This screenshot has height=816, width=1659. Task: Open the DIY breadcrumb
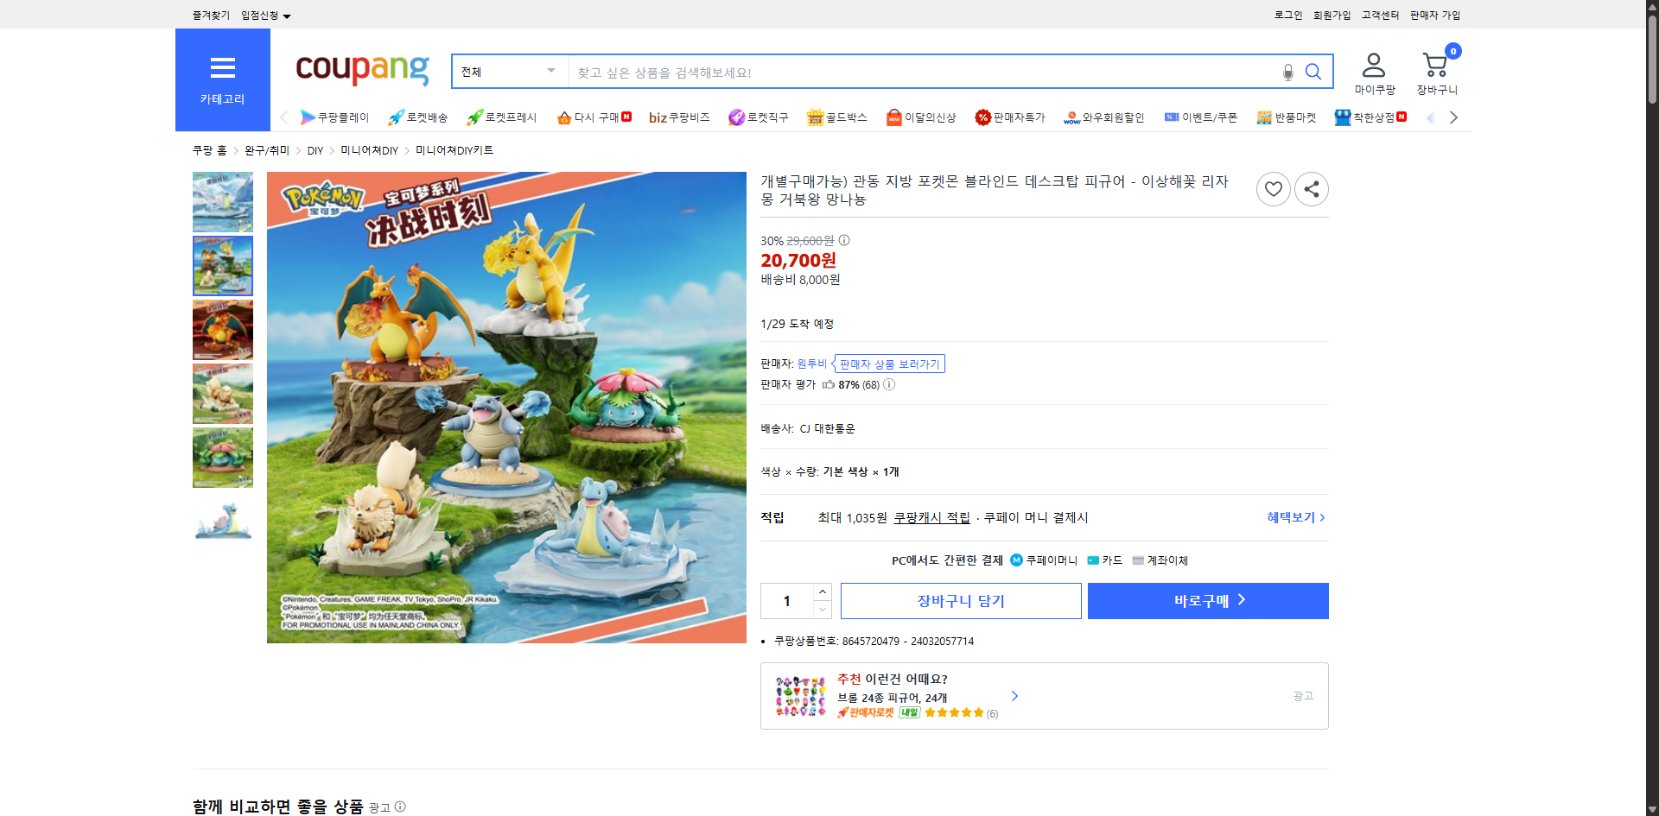[x=315, y=150]
